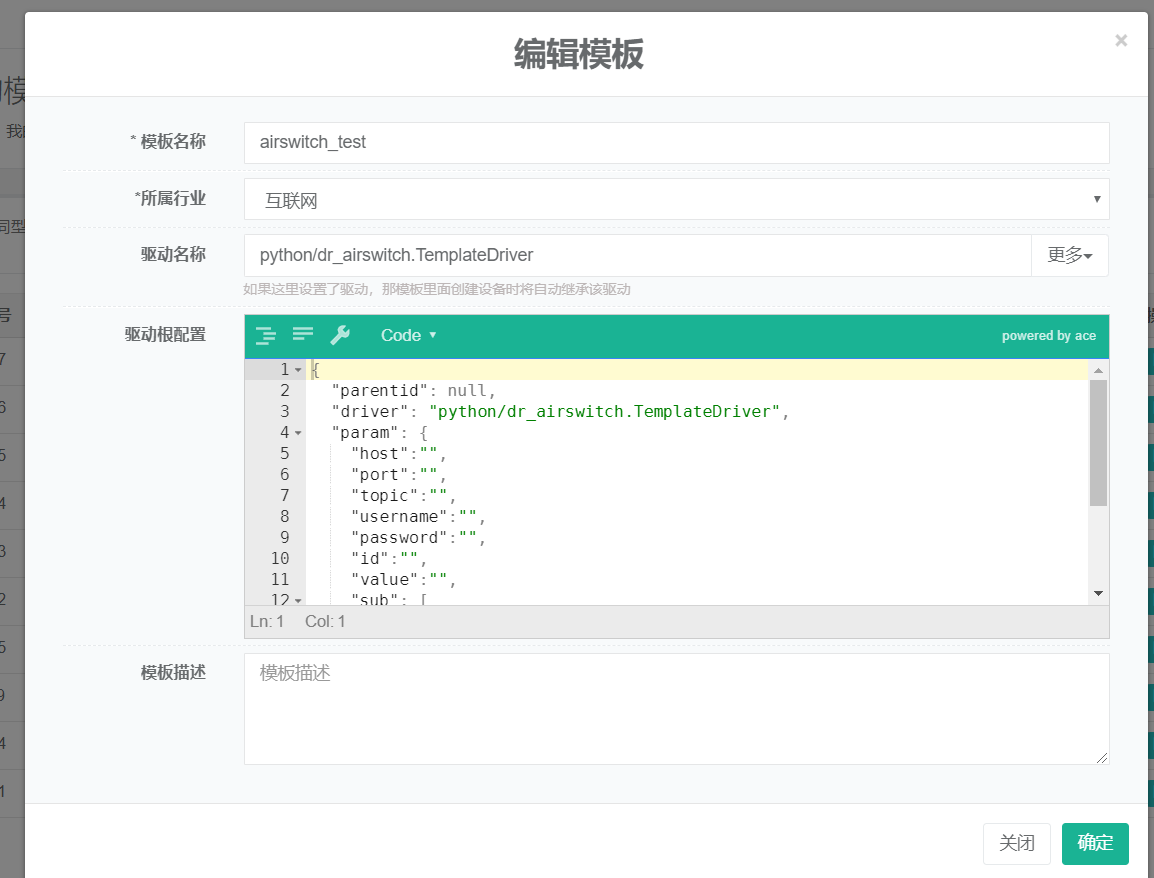Collapse the "sub" block on line 12
The height and width of the screenshot is (878, 1154).
(298, 600)
